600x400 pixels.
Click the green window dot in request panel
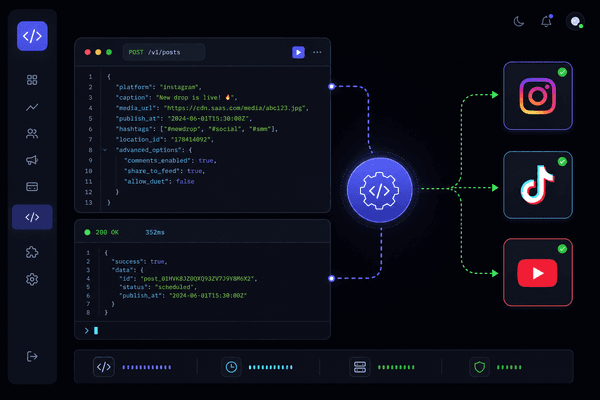(109, 52)
